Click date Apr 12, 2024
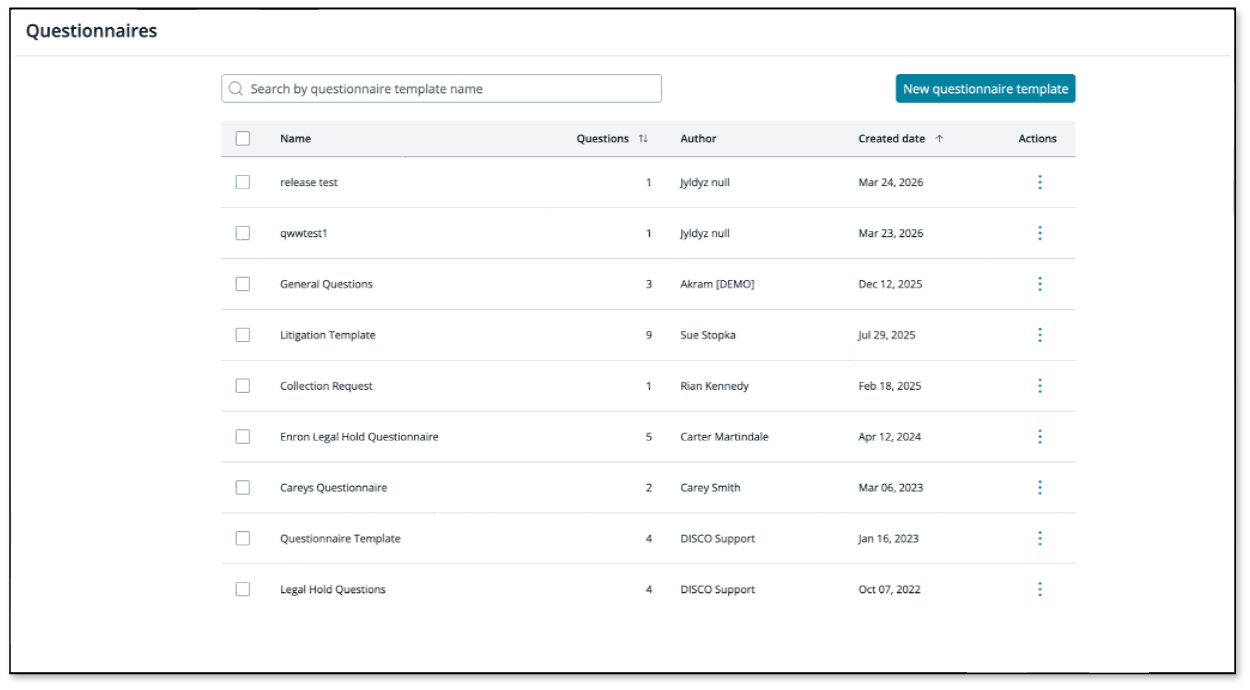The width and height of the screenshot is (1250, 690). [890, 437]
